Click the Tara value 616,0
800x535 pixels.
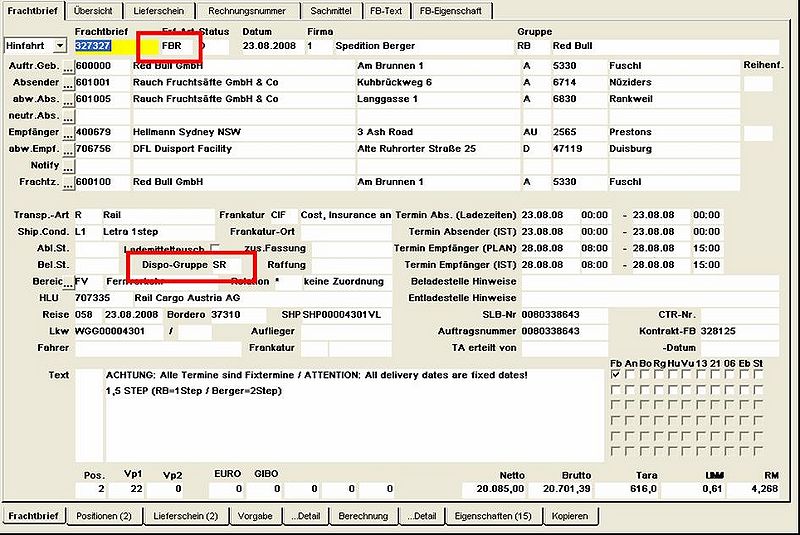(x=626, y=489)
